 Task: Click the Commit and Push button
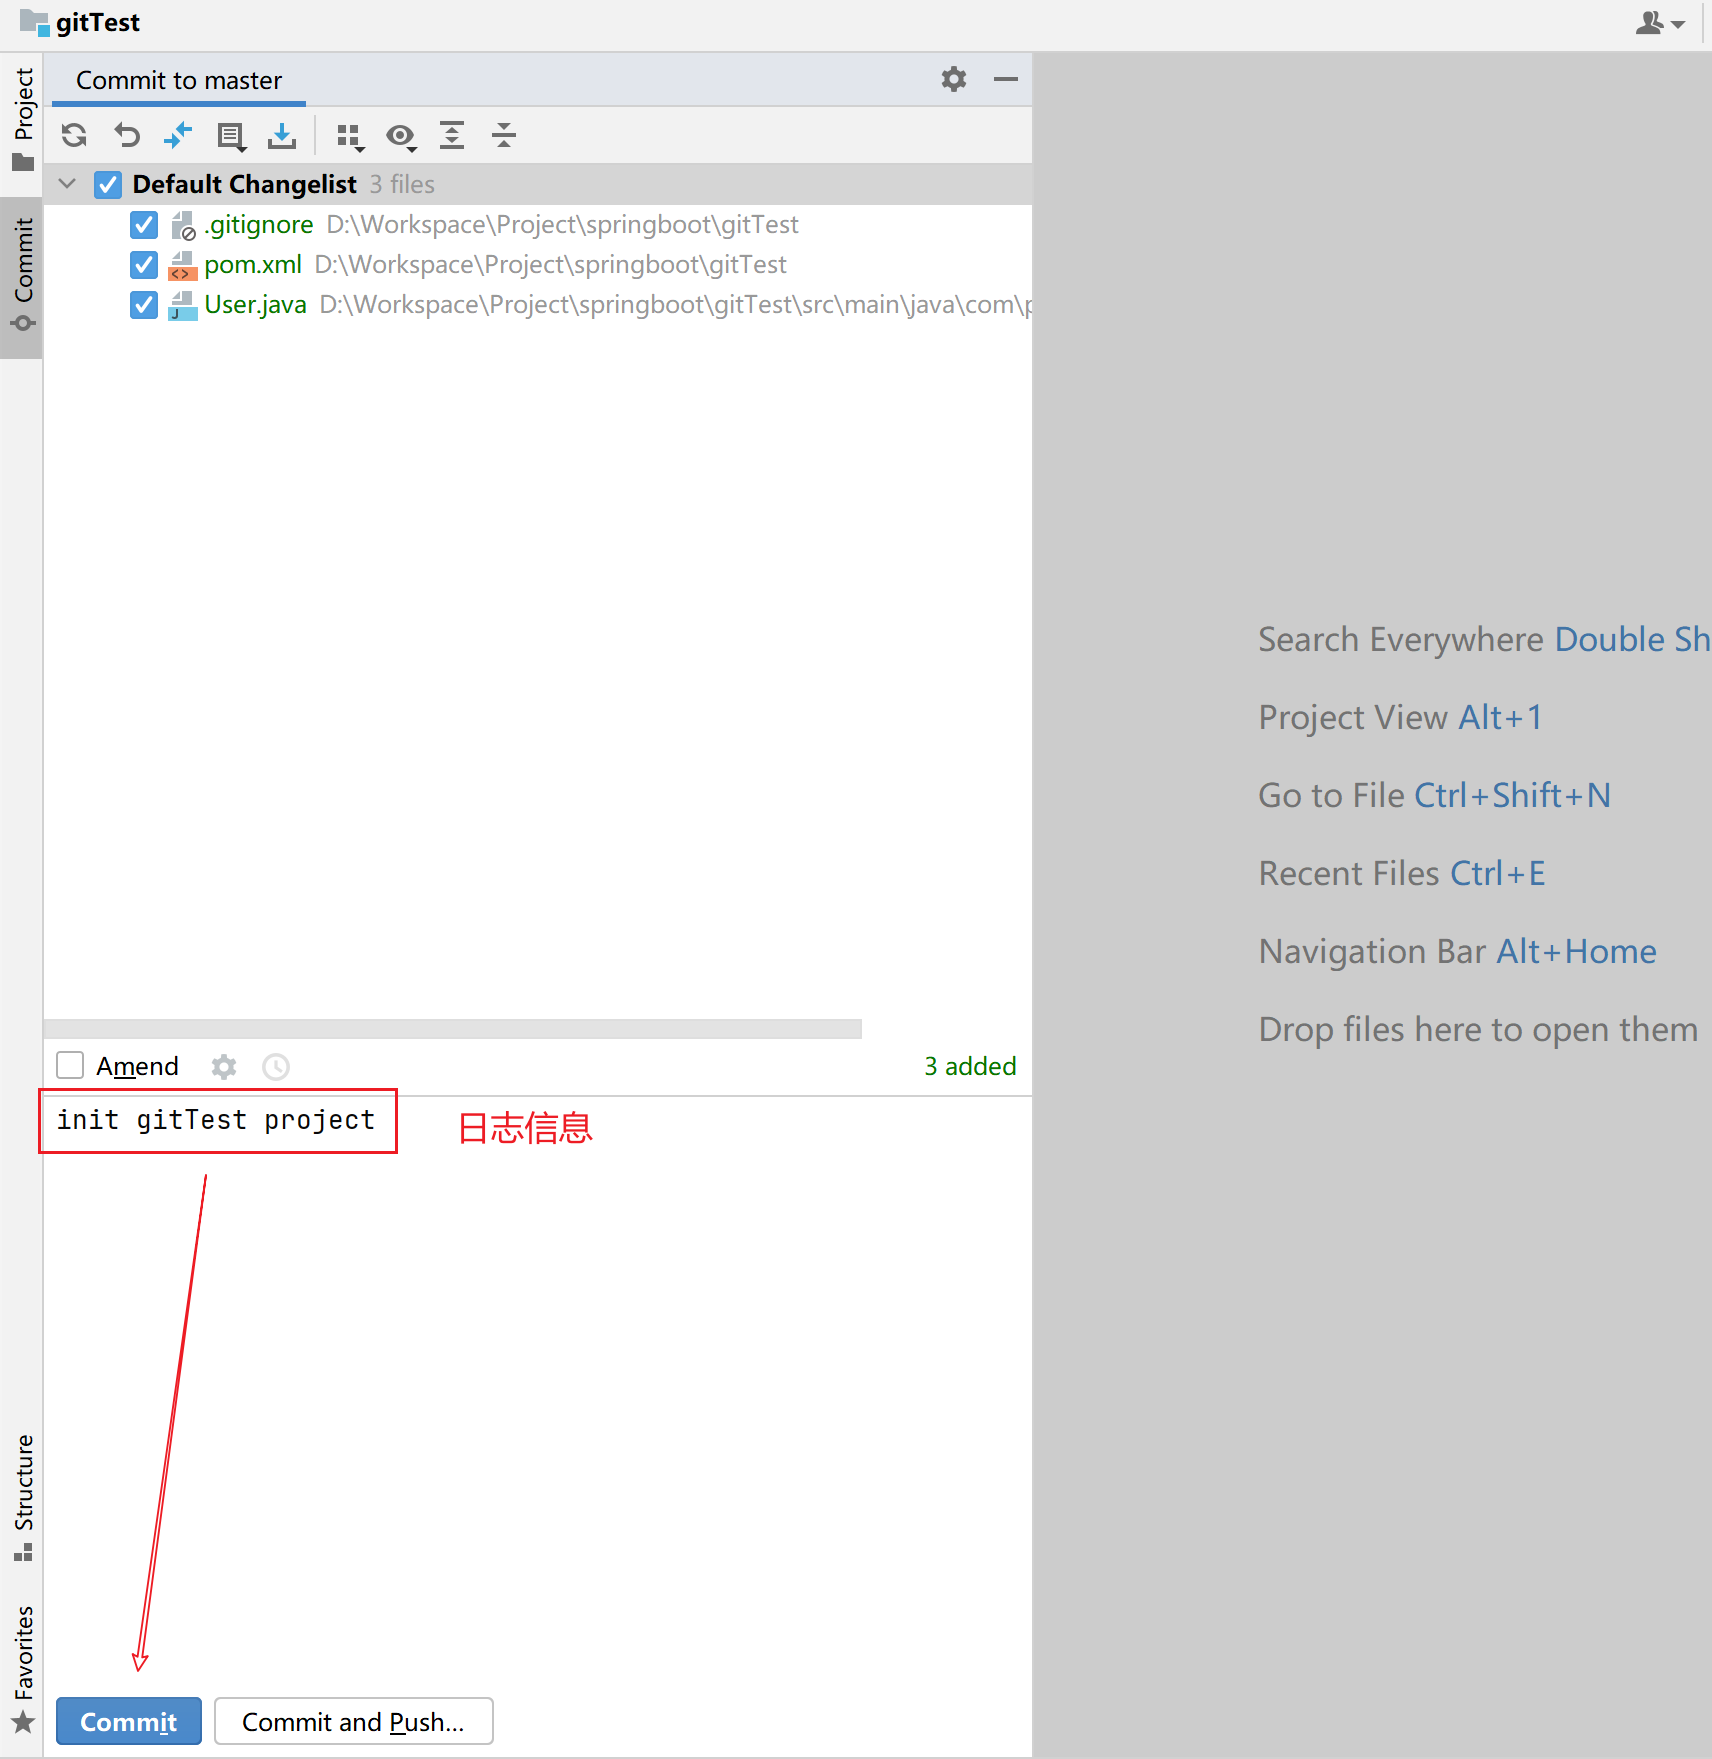click(x=353, y=1721)
